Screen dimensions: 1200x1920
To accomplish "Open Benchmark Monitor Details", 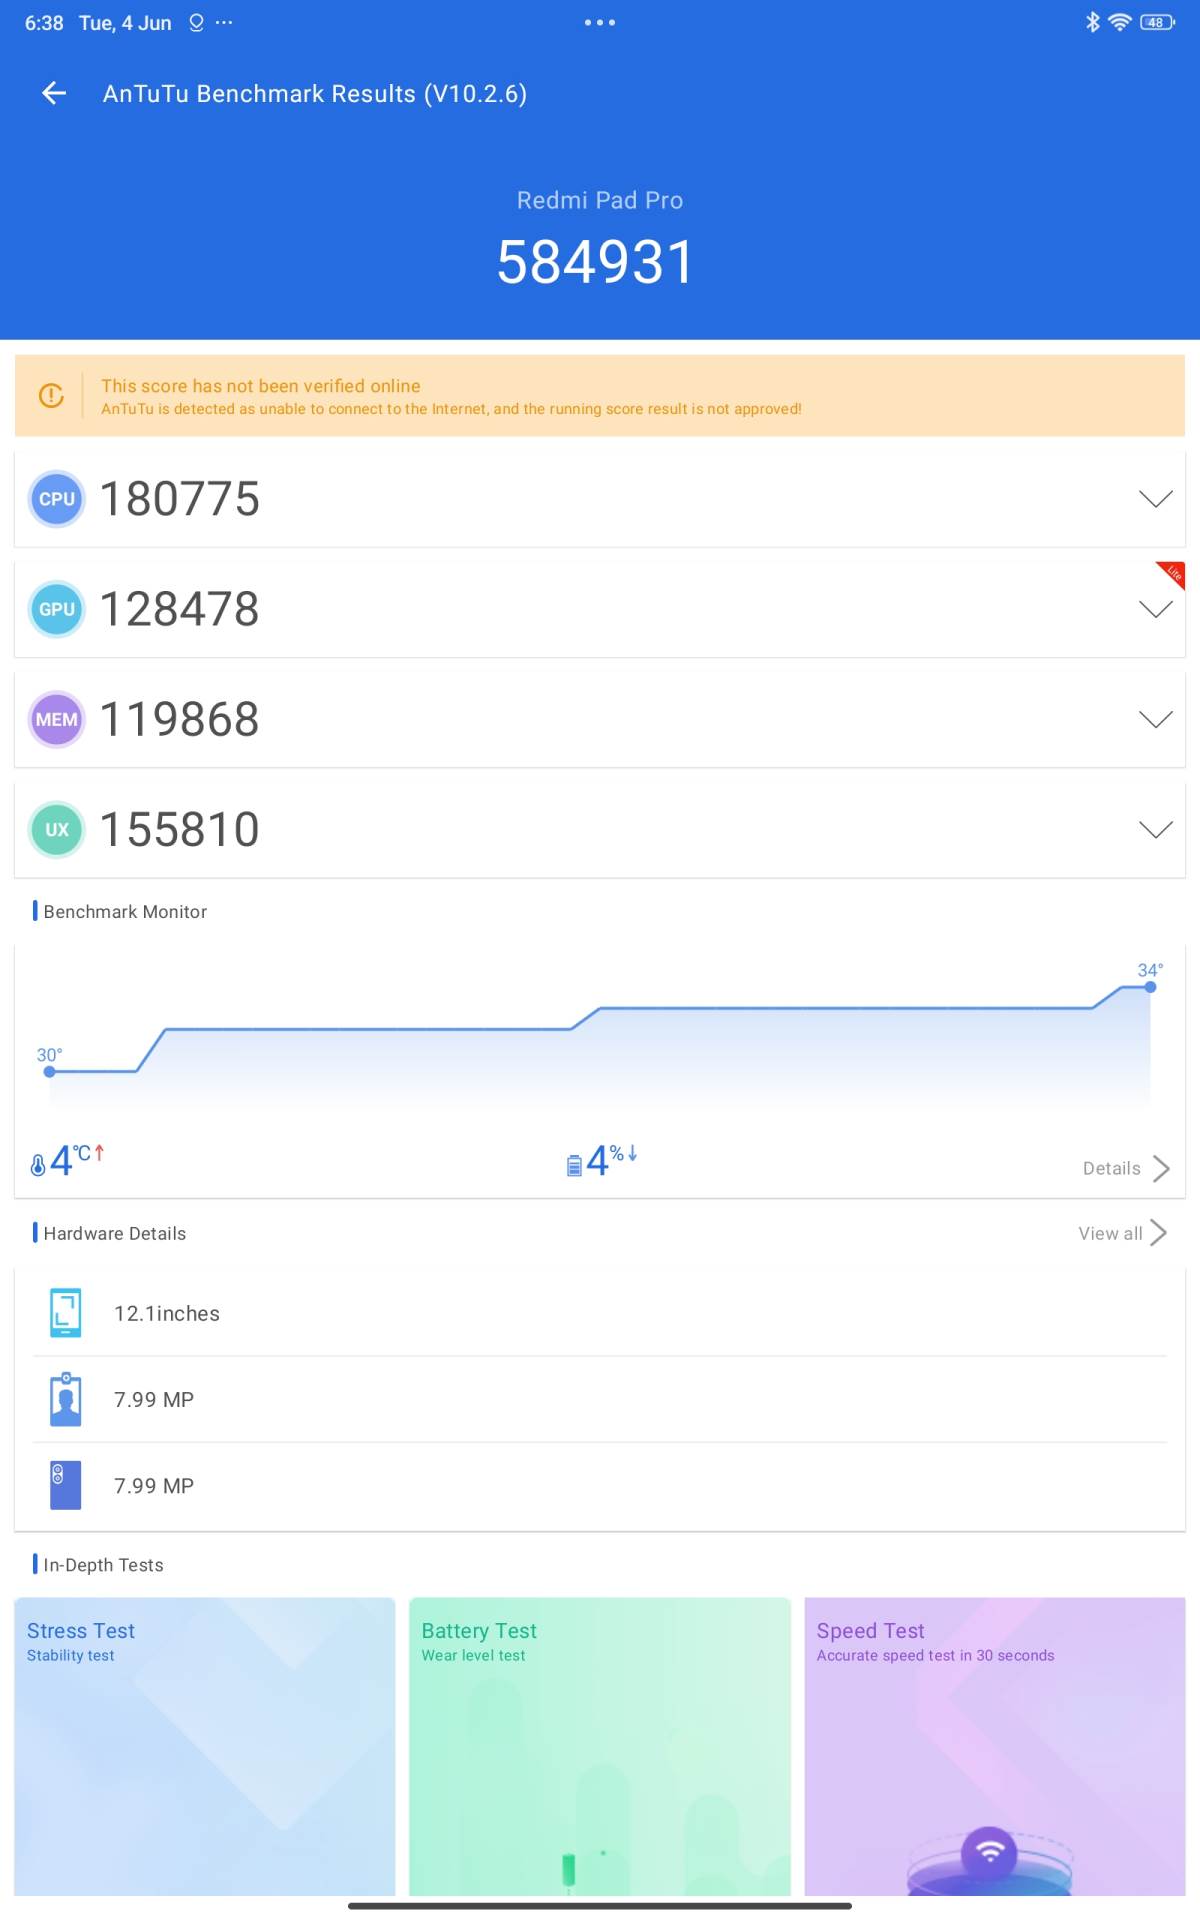I will click(1125, 1168).
